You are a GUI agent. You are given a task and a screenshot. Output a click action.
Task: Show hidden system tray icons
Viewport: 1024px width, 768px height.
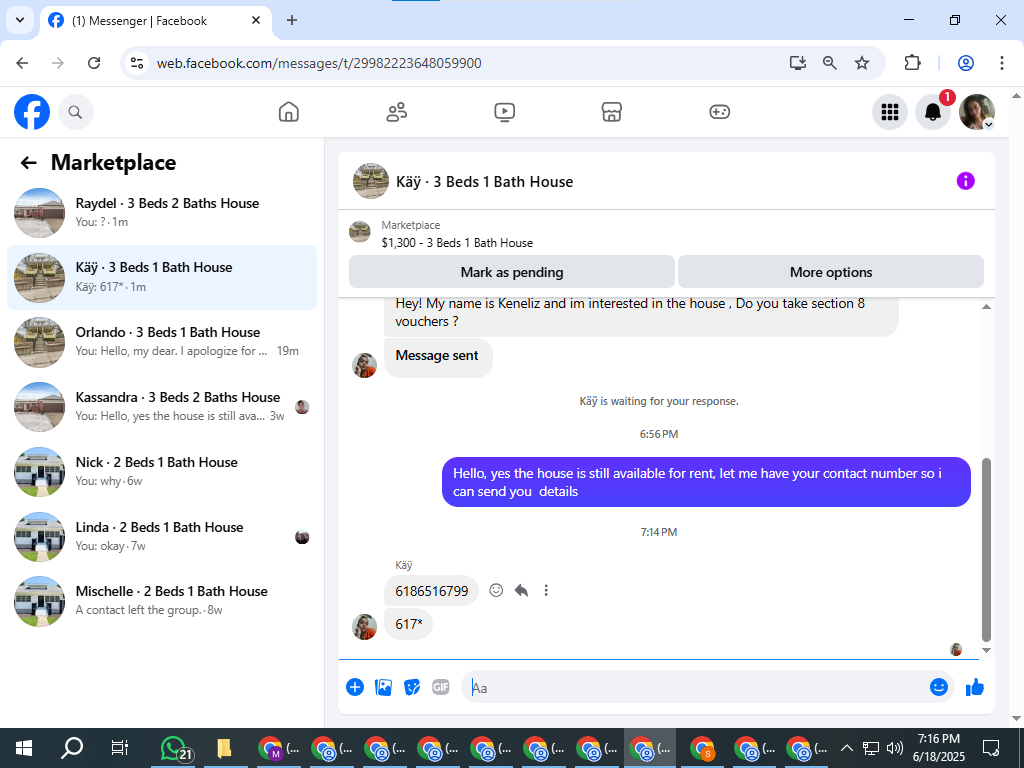[x=846, y=748]
